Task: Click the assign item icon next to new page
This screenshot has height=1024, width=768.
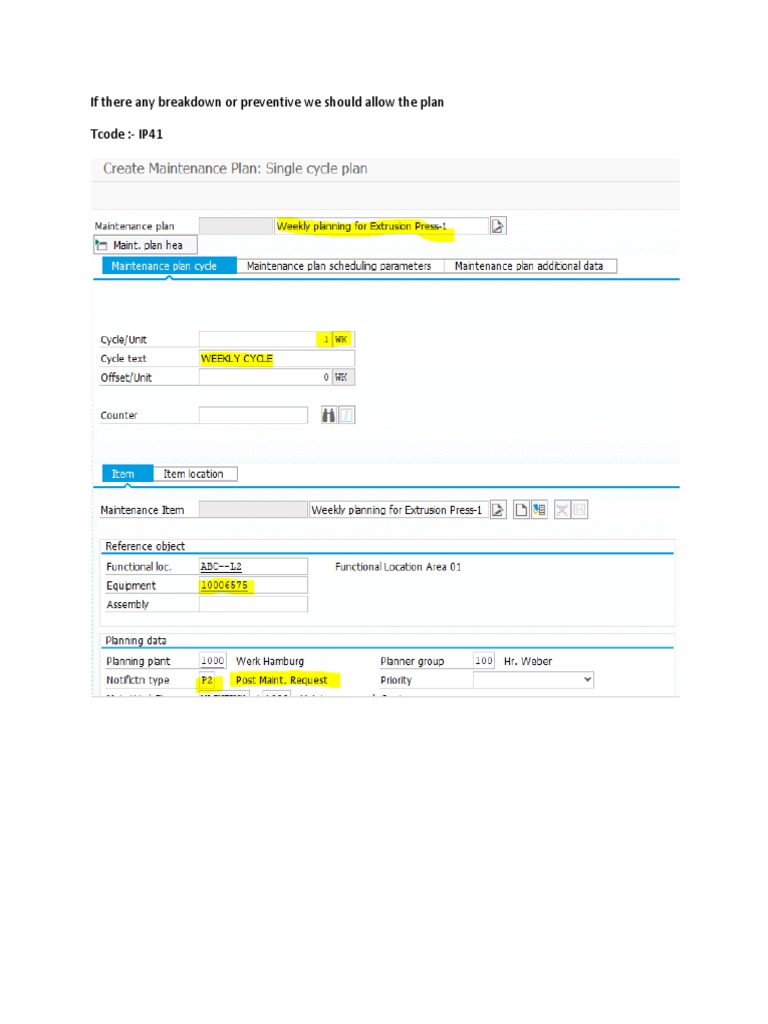Action: point(539,509)
